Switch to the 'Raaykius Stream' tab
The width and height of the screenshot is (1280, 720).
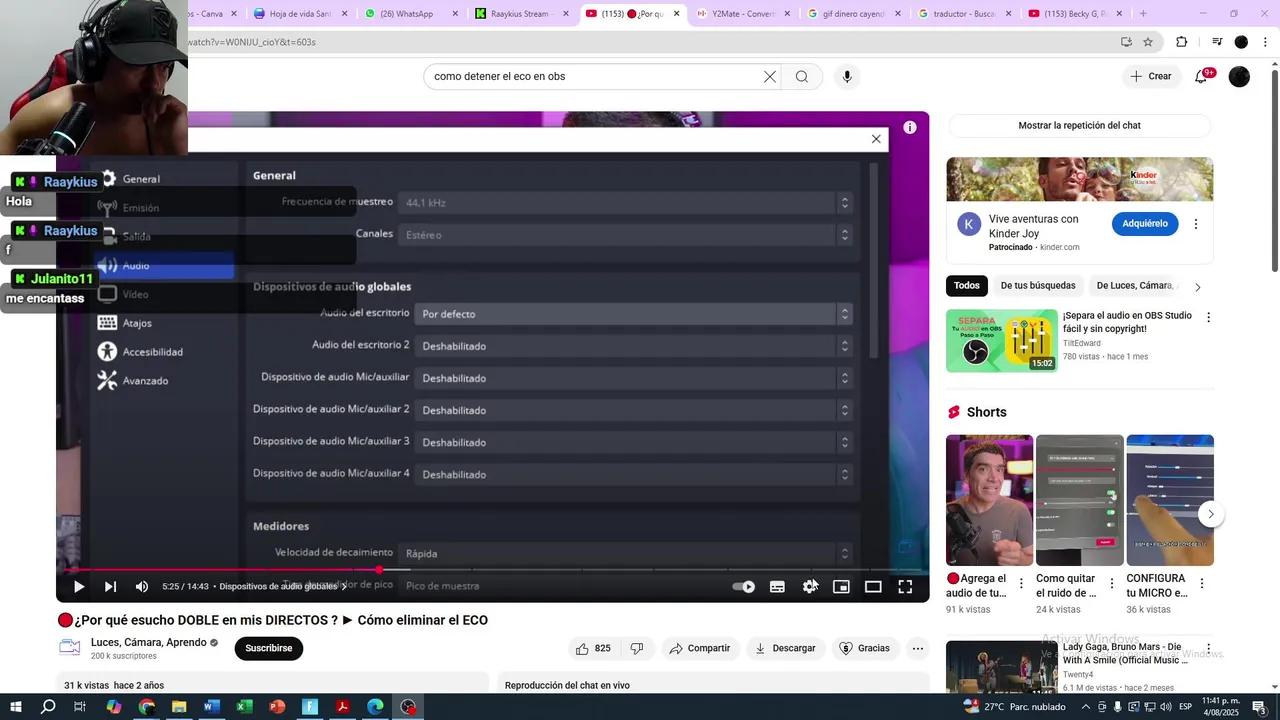point(520,14)
